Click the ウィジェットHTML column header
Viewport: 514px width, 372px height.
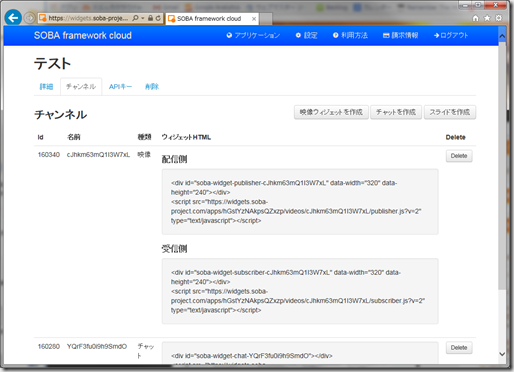[186, 137]
